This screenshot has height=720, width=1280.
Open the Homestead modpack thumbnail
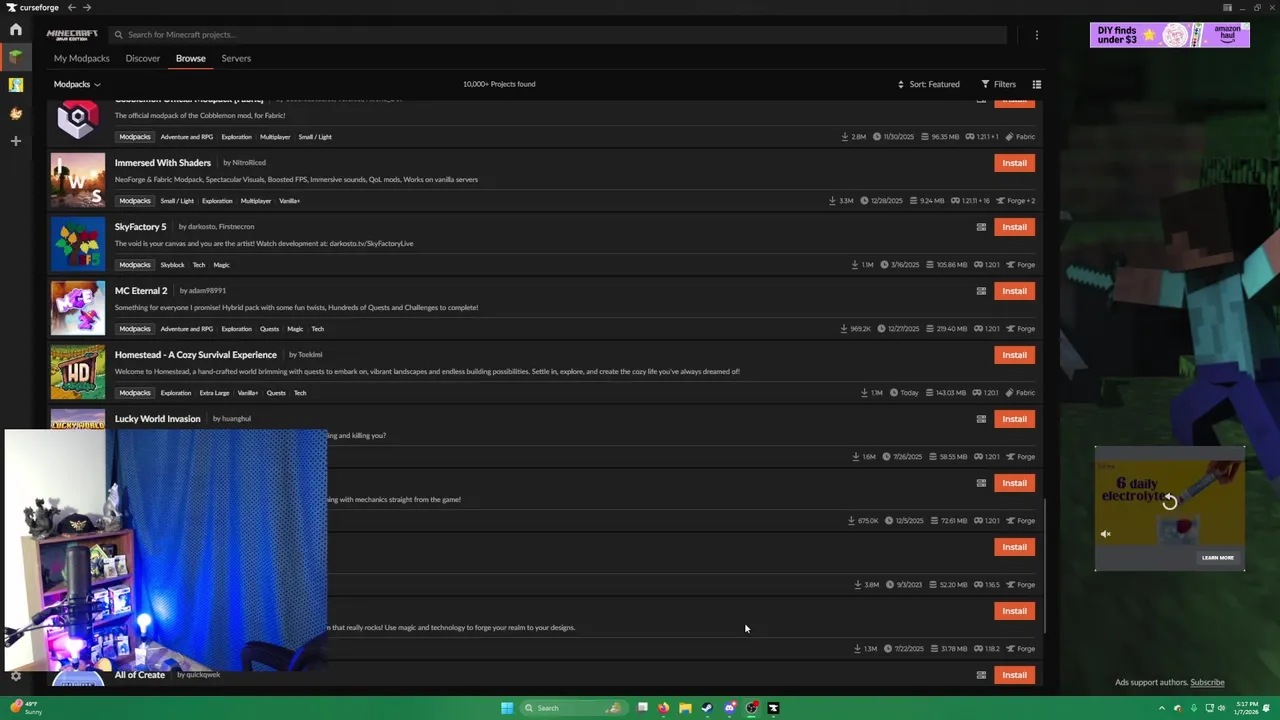[78, 371]
